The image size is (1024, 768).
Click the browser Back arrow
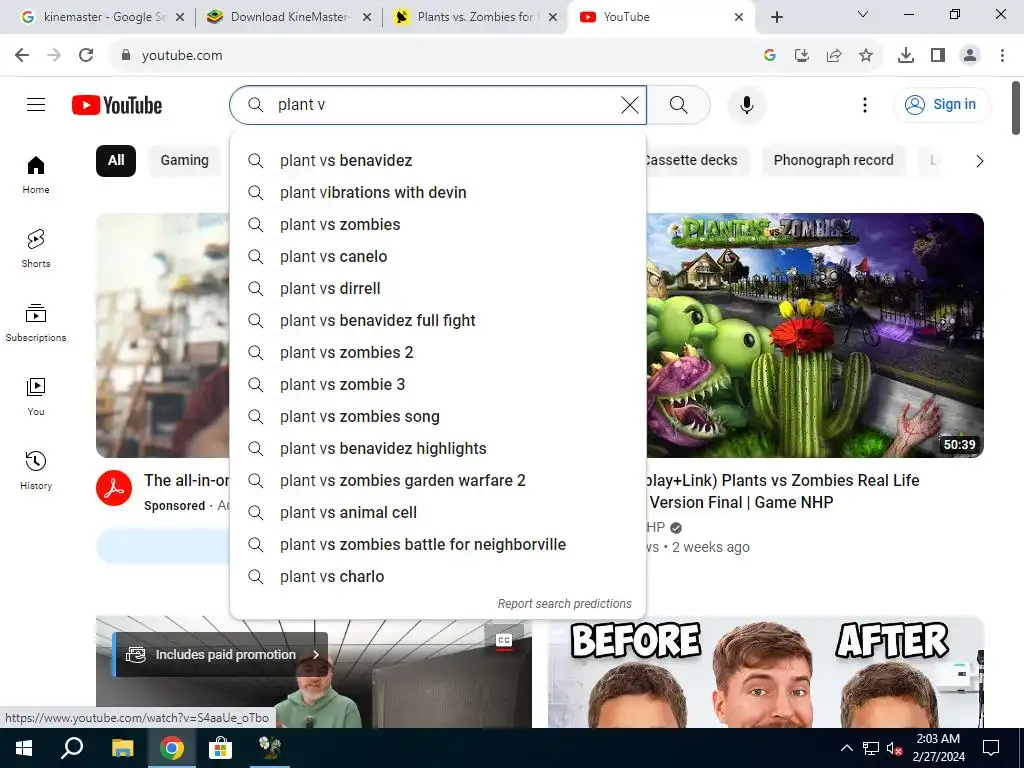pos(22,56)
